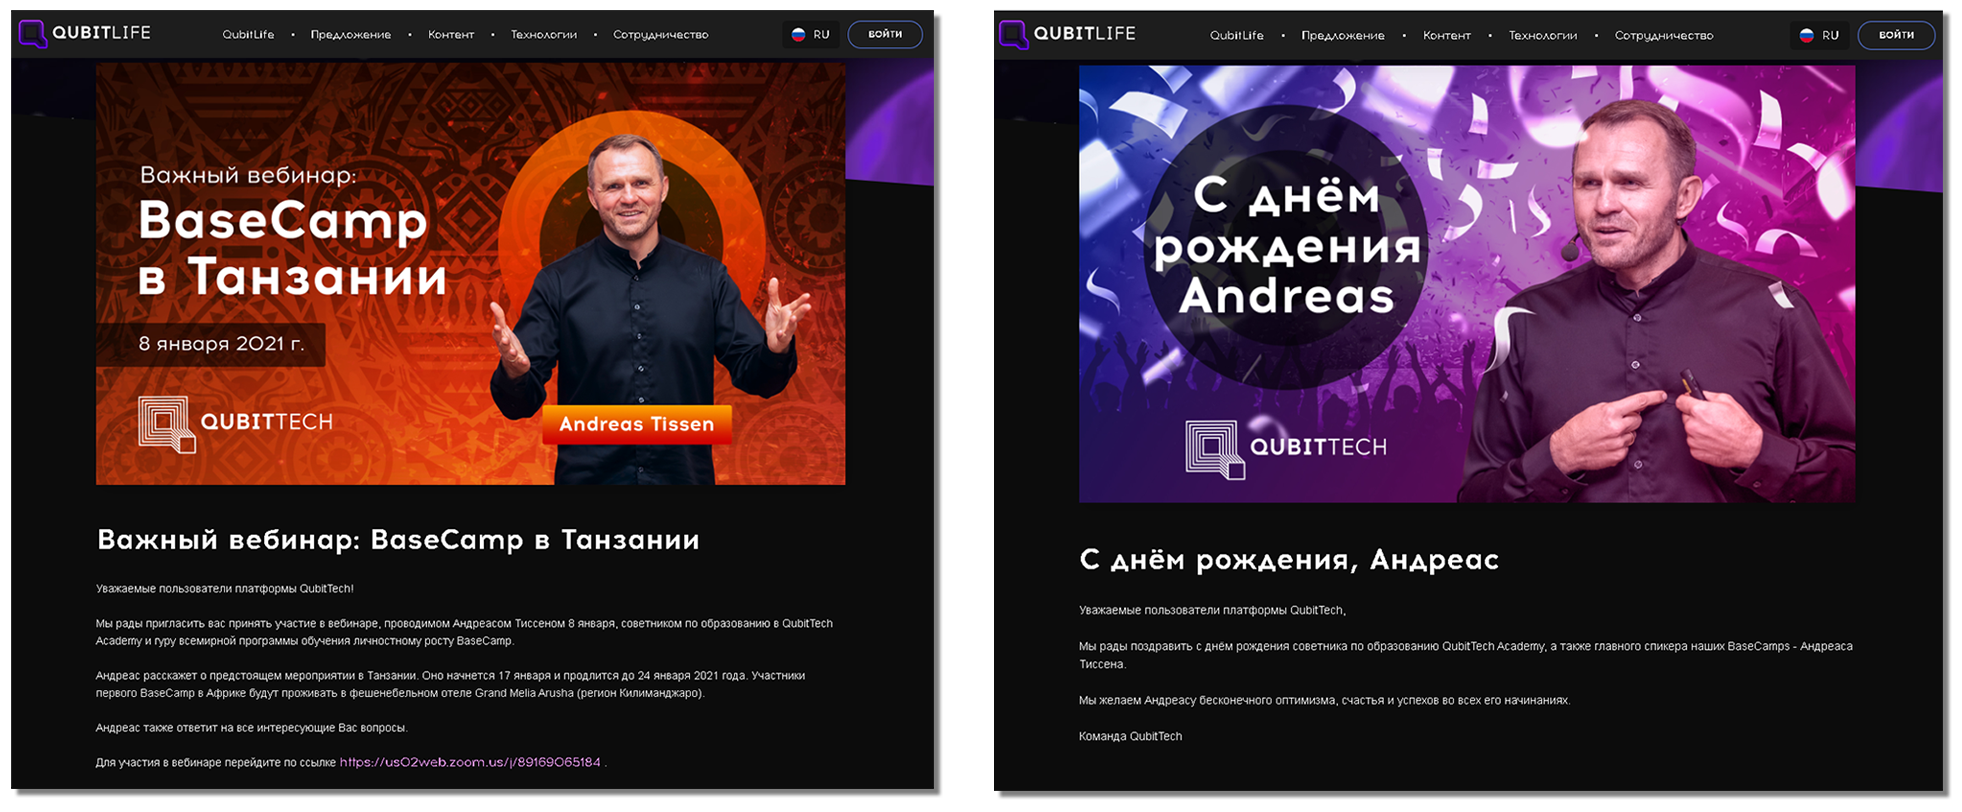This screenshot has height=812, width=1962.
Task: Click the Russian flag icon in left header
Action: click(798, 34)
